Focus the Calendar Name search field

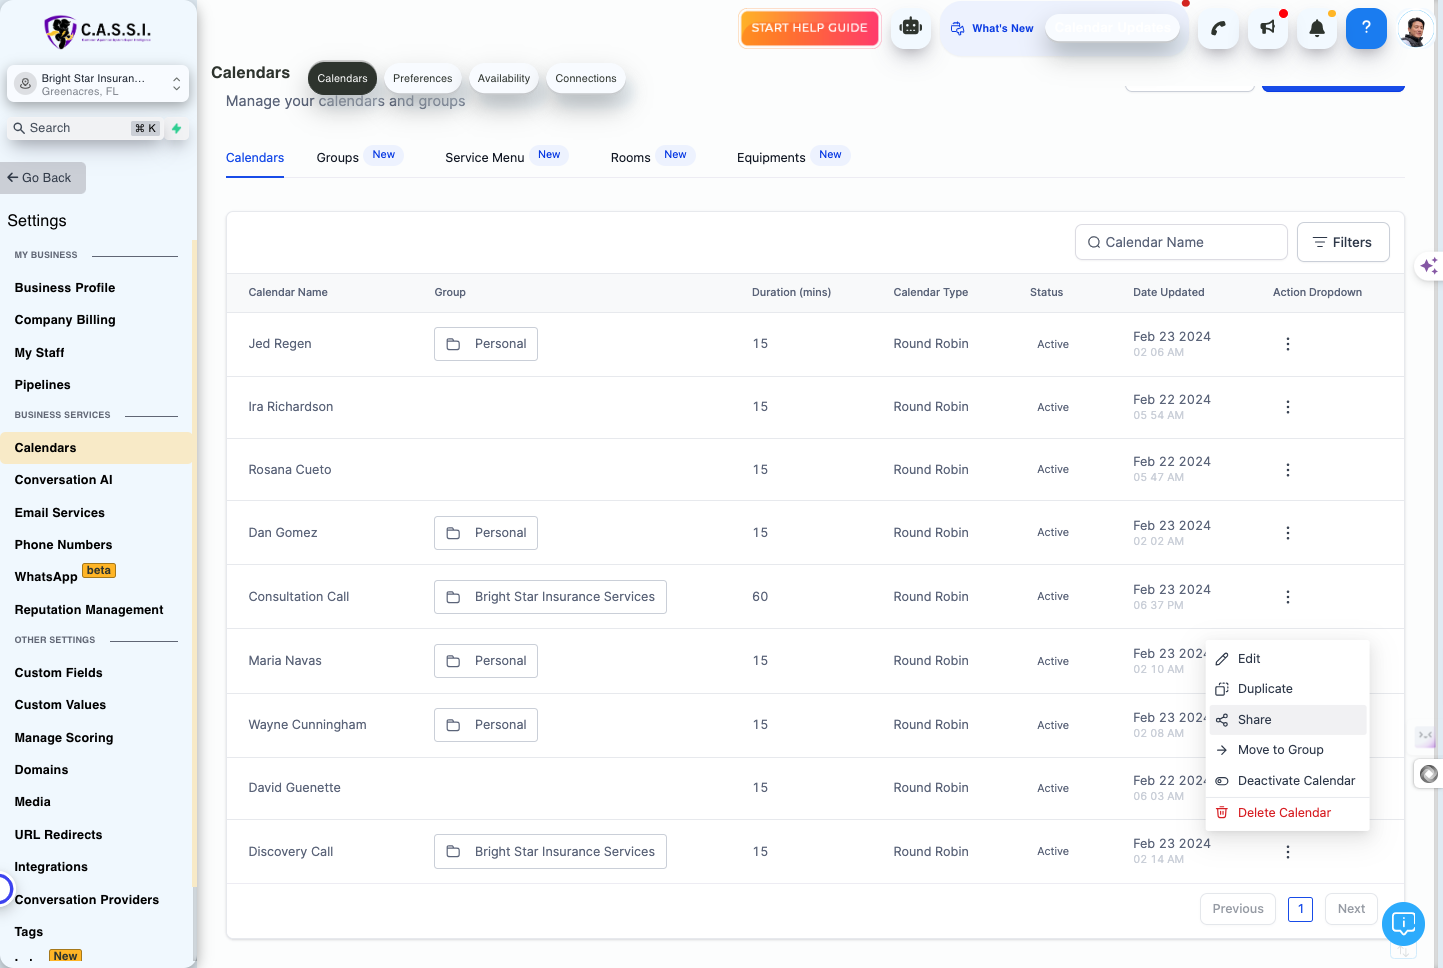[1181, 242]
